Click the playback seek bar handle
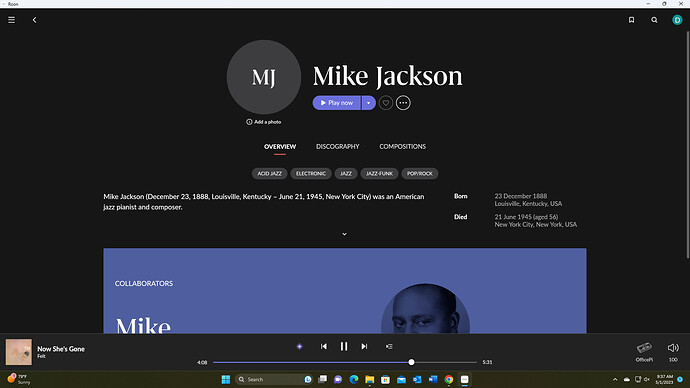This screenshot has width=690, height=388. coord(411,362)
